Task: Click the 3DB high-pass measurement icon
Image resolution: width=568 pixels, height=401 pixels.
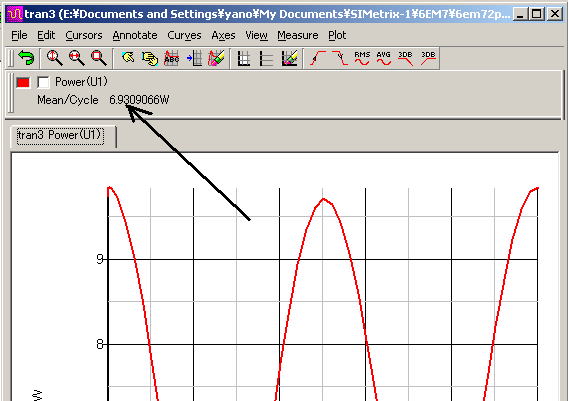Action: (428, 58)
